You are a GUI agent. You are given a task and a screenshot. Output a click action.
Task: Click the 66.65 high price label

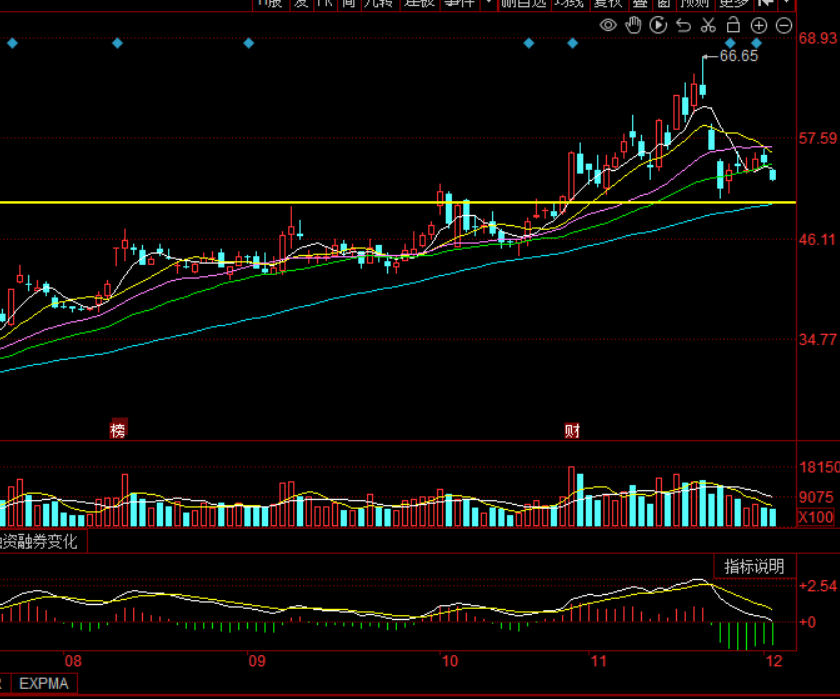tap(739, 56)
